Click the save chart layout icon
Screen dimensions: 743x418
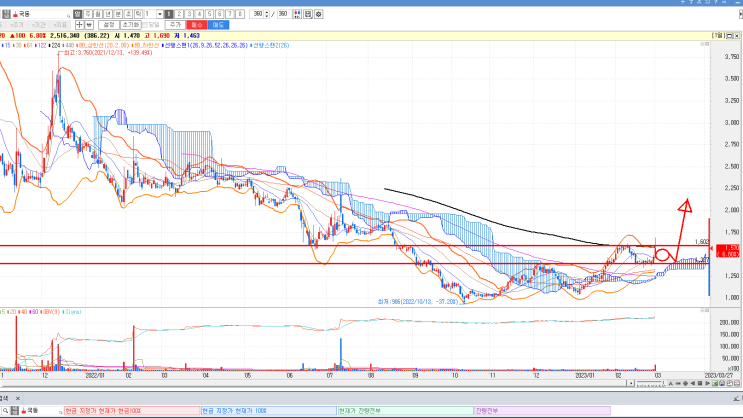click(308, 14)
